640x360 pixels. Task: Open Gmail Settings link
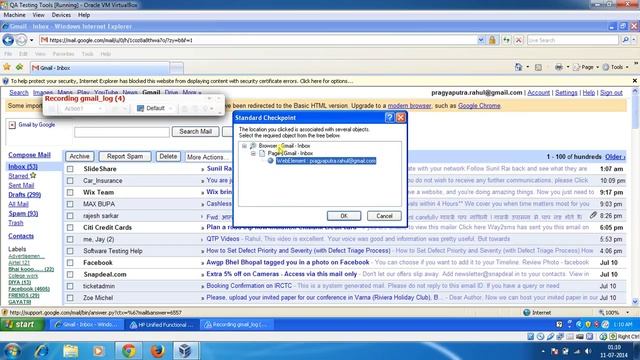566,93
